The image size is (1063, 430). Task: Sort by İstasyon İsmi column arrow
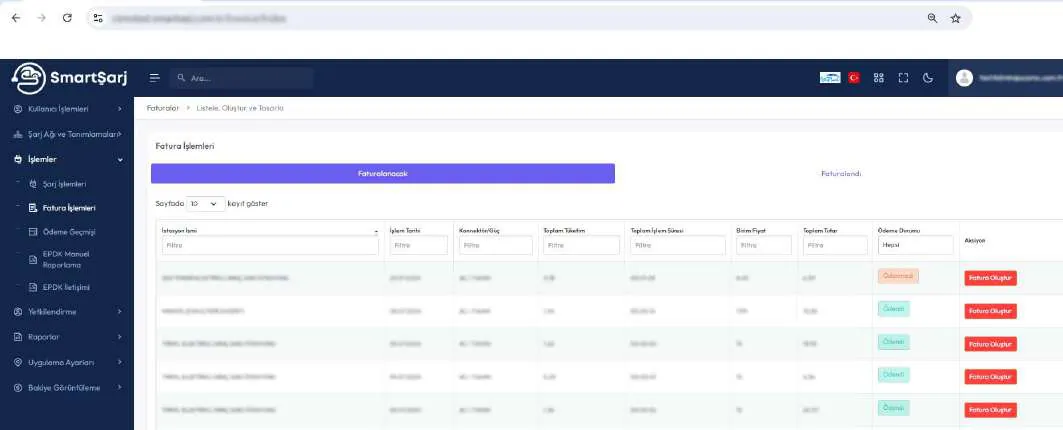(376, 231)
